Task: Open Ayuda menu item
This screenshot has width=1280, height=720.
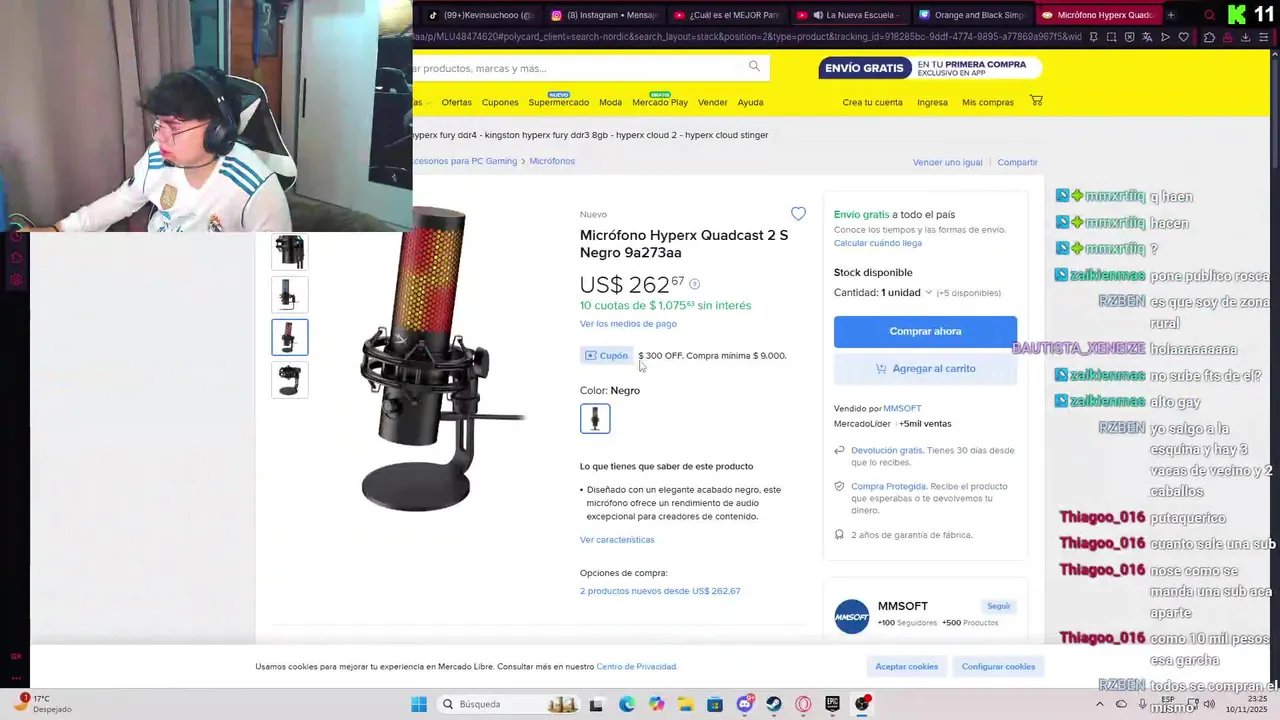Action: coord(750,102)
